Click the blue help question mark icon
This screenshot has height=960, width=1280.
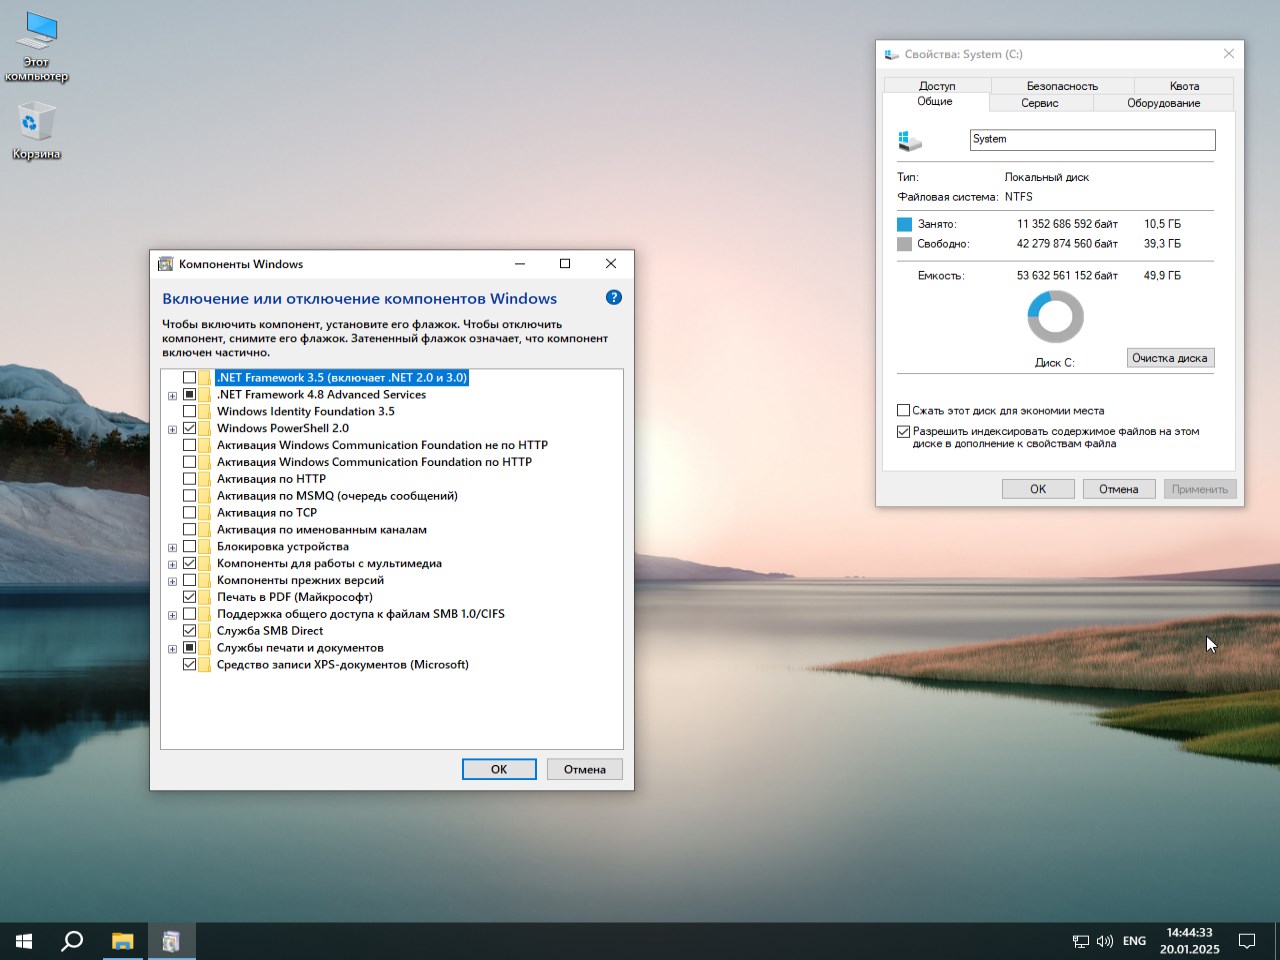[x=614, y=297]
